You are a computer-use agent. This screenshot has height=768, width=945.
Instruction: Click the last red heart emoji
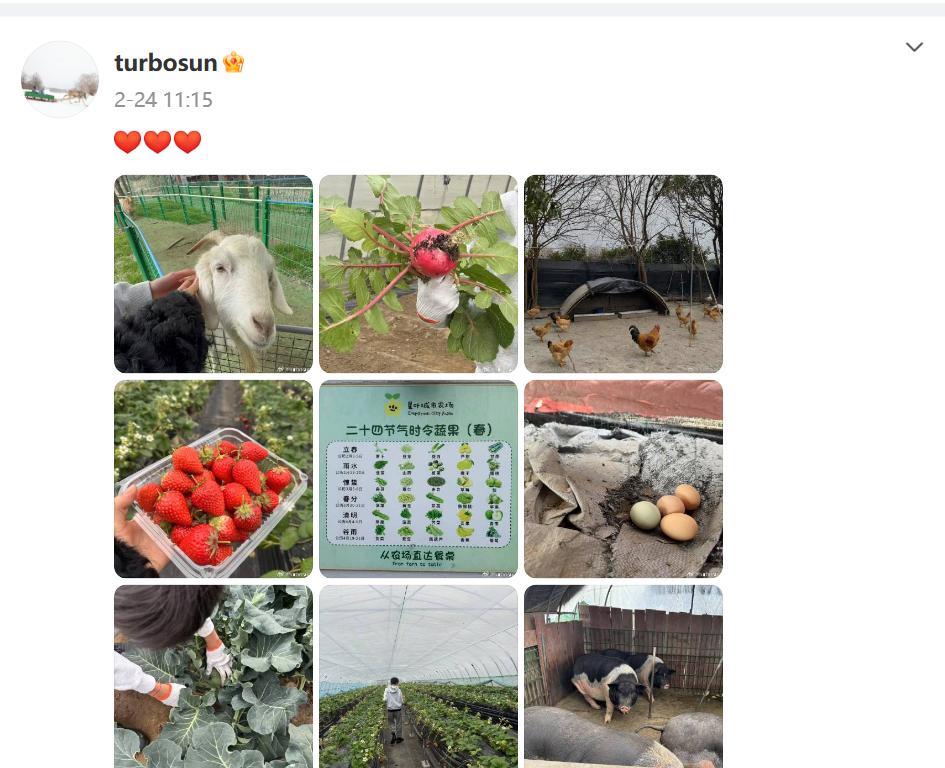click(x=187, y=142)
